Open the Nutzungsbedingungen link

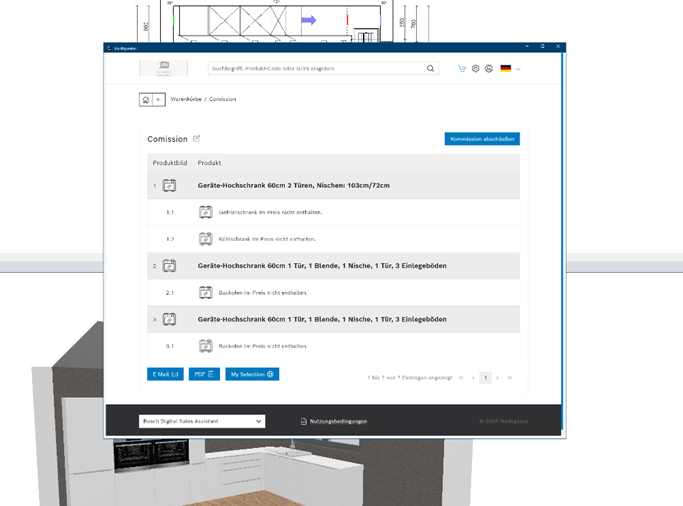(x=337, y=421)
